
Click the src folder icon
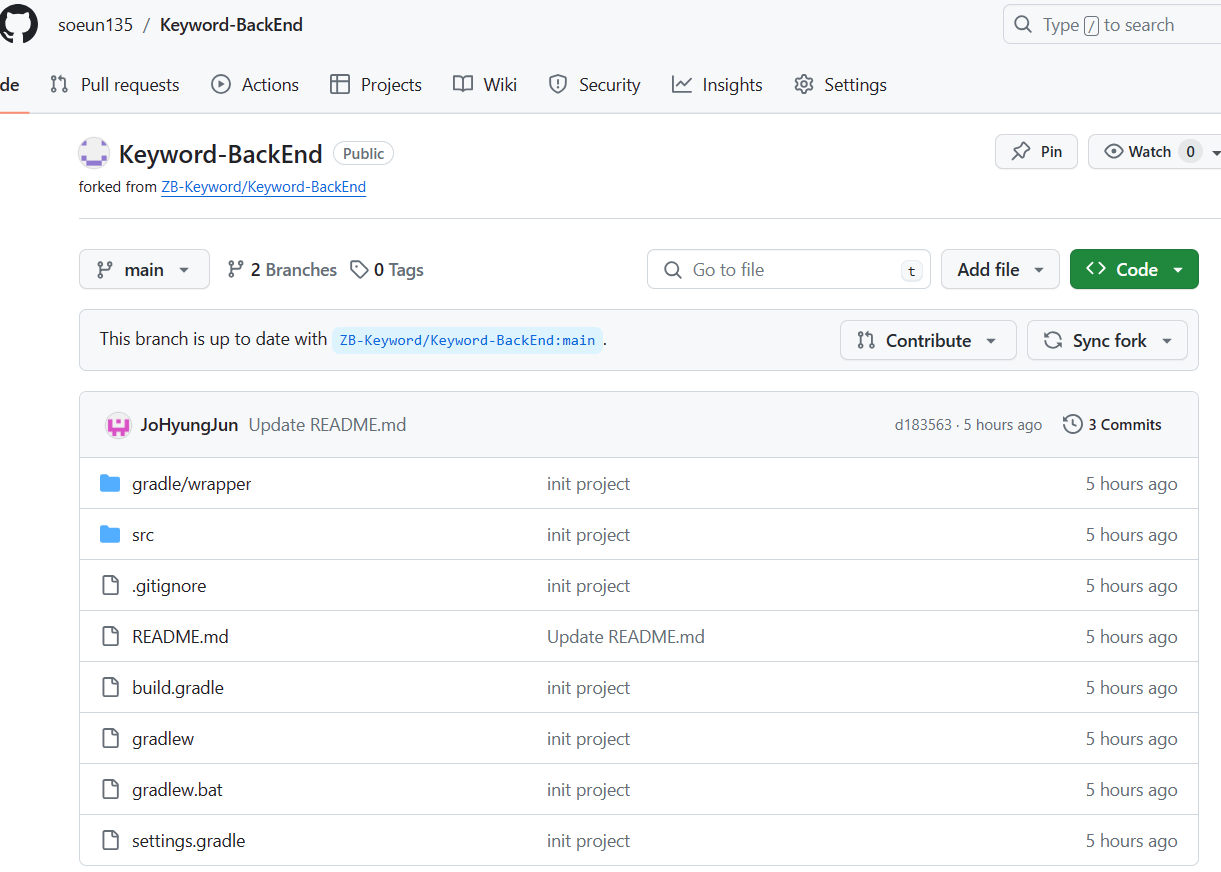click(x=110, y=535)
